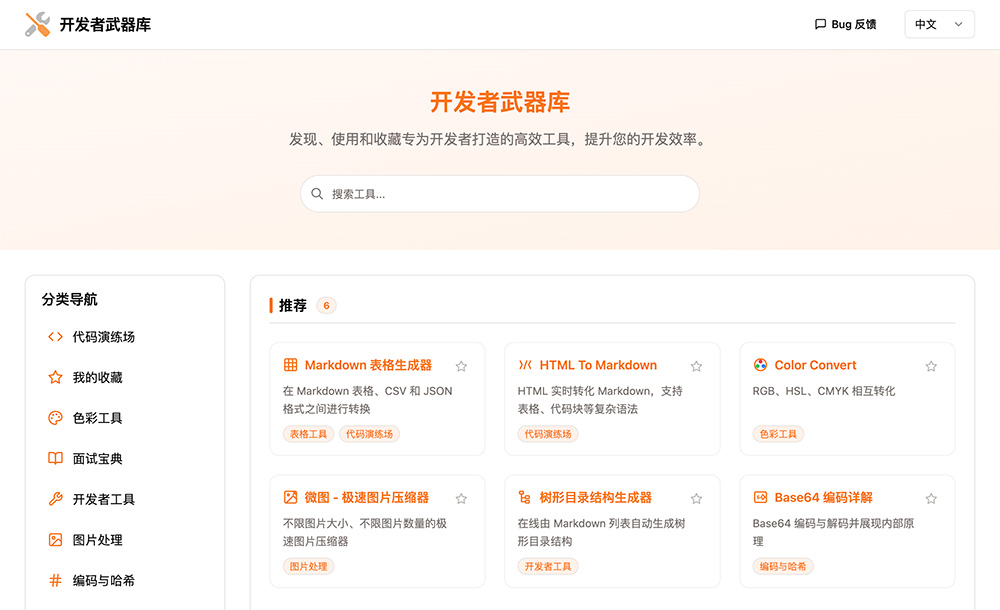Open the 中文 language dropdown
1000x610 pixels.
(939, 24)
